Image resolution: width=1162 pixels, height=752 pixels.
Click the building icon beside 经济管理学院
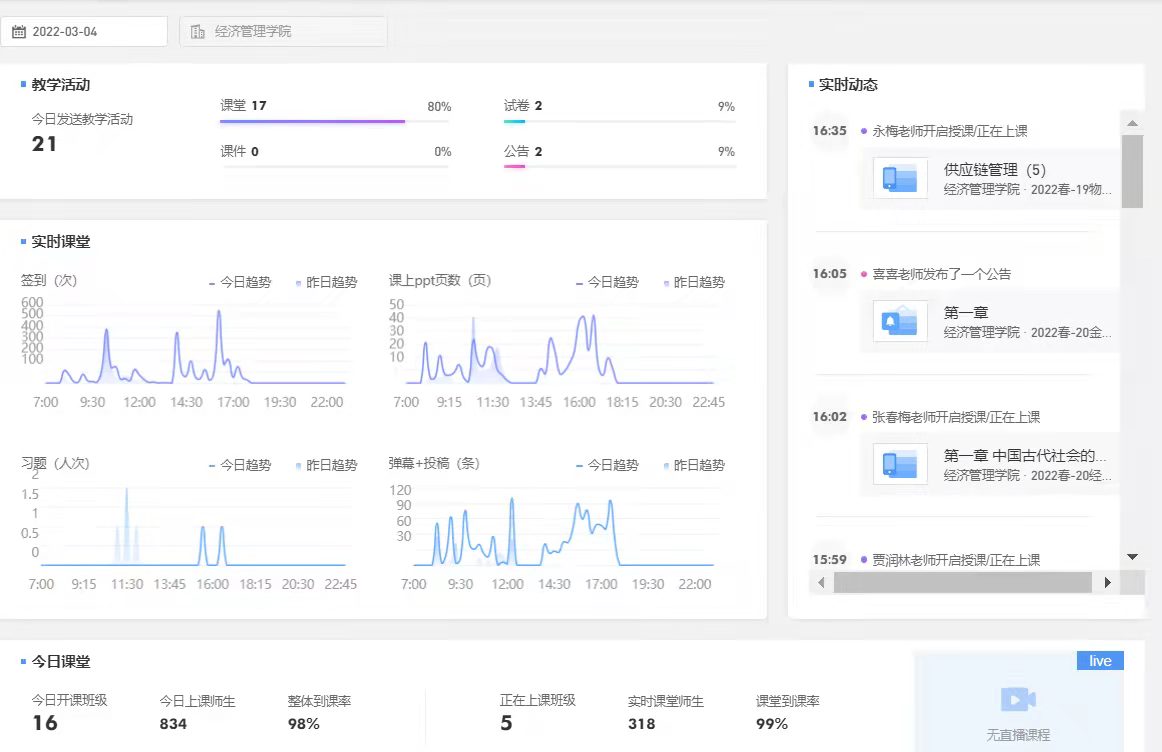click(197, 32)
